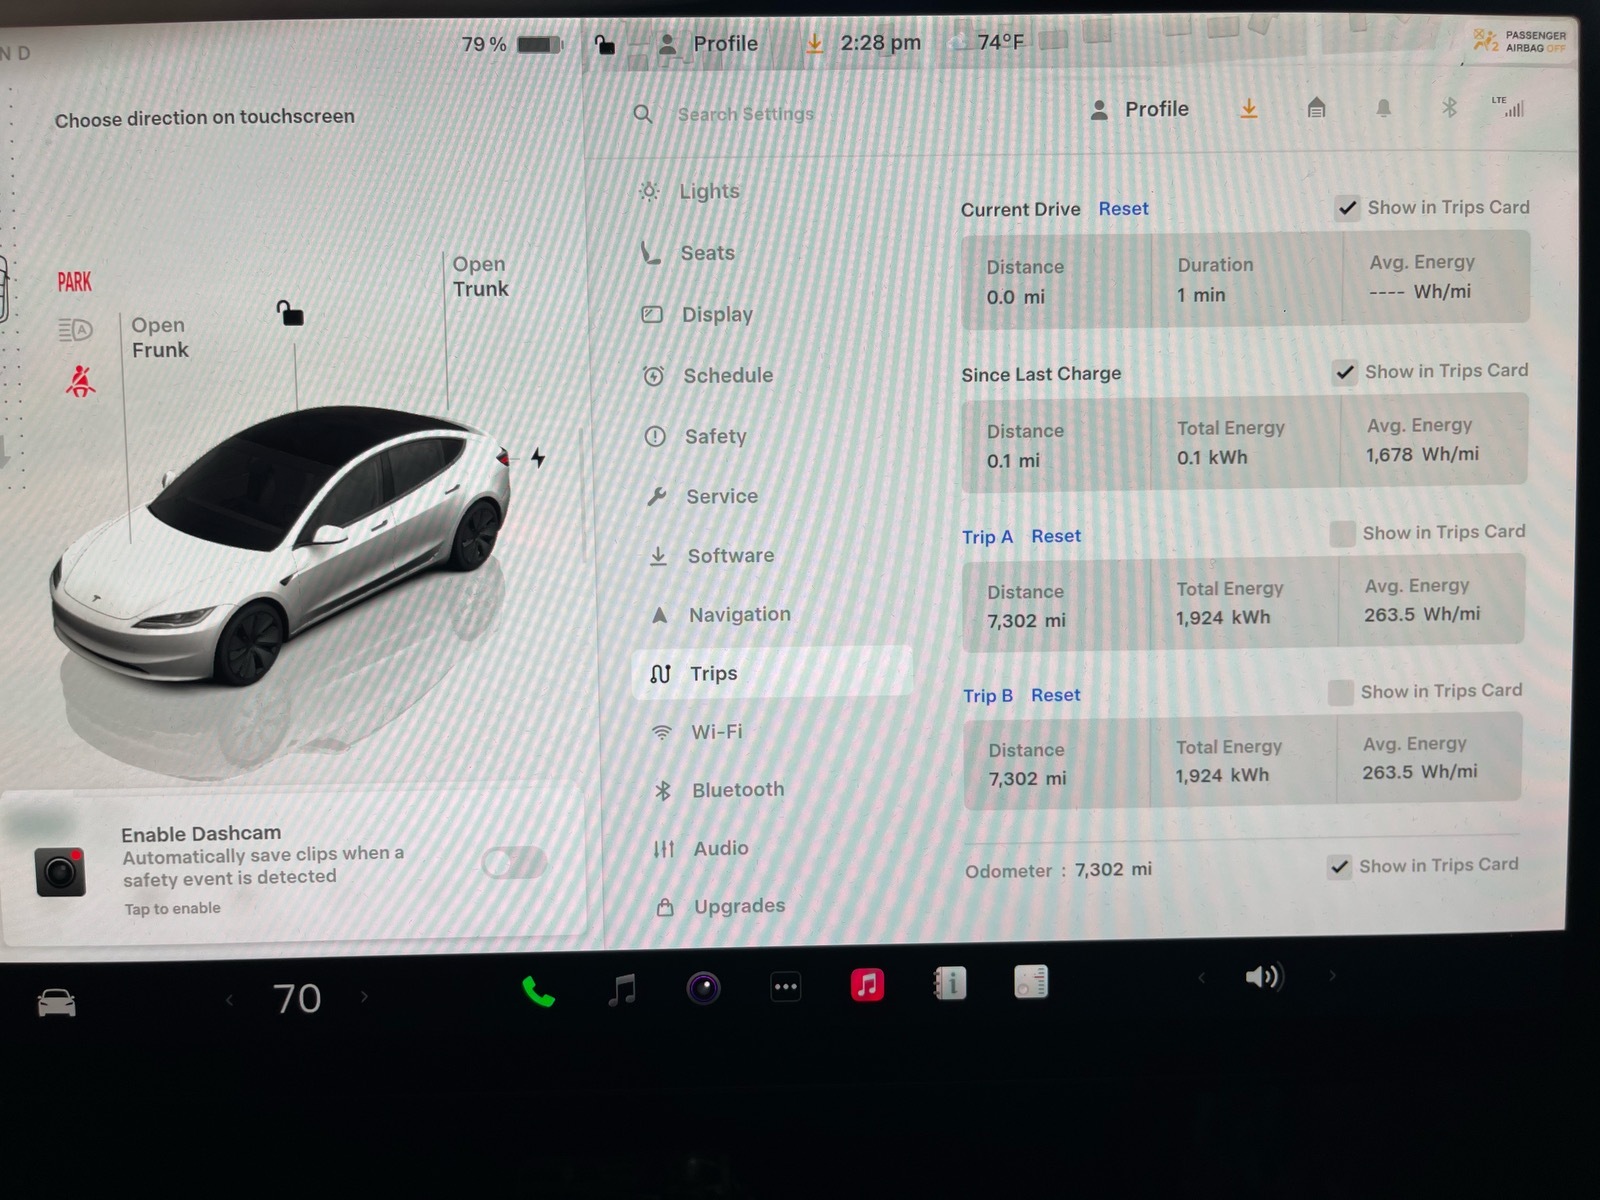Open the all apps three-dot launcher
The height and width of the screenshot is (1200, 1600).
pyautogui.click(x=785, y=987)
